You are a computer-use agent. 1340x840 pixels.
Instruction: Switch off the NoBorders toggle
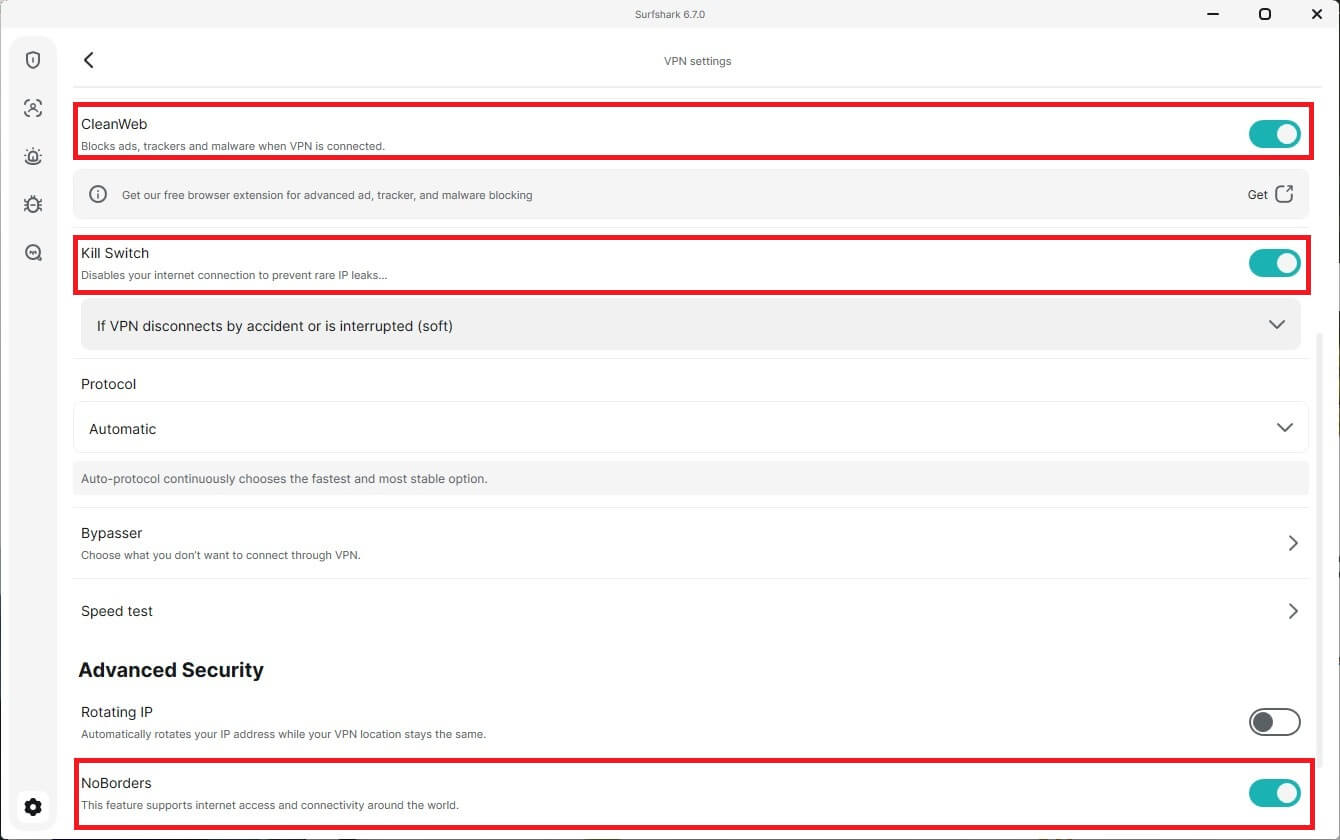1274,793
